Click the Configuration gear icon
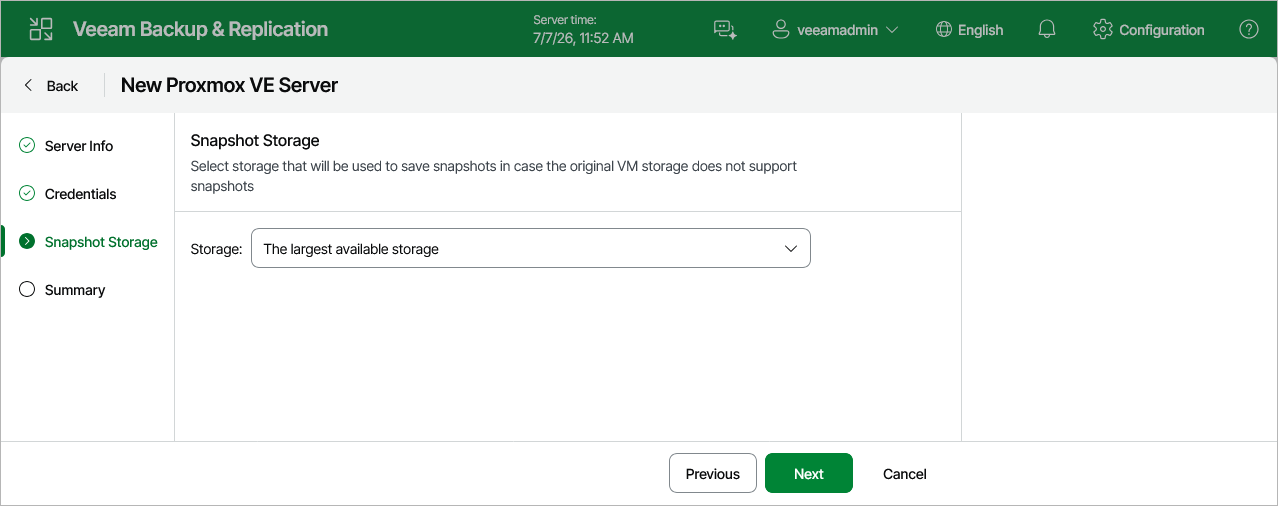 1103,30
